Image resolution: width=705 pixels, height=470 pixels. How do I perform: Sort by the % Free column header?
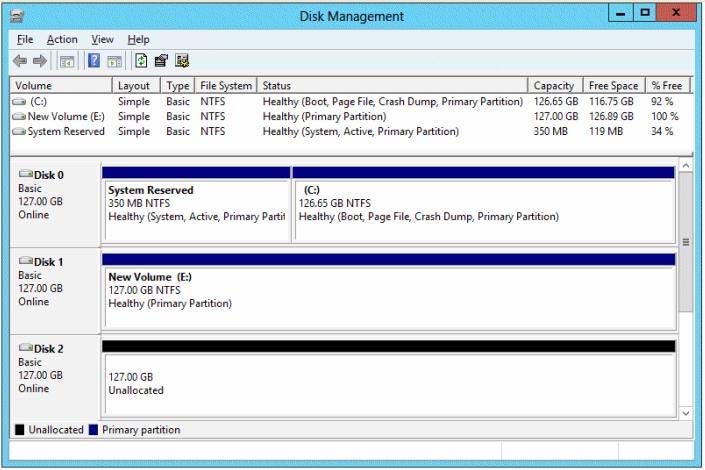[x=668, y=85]
